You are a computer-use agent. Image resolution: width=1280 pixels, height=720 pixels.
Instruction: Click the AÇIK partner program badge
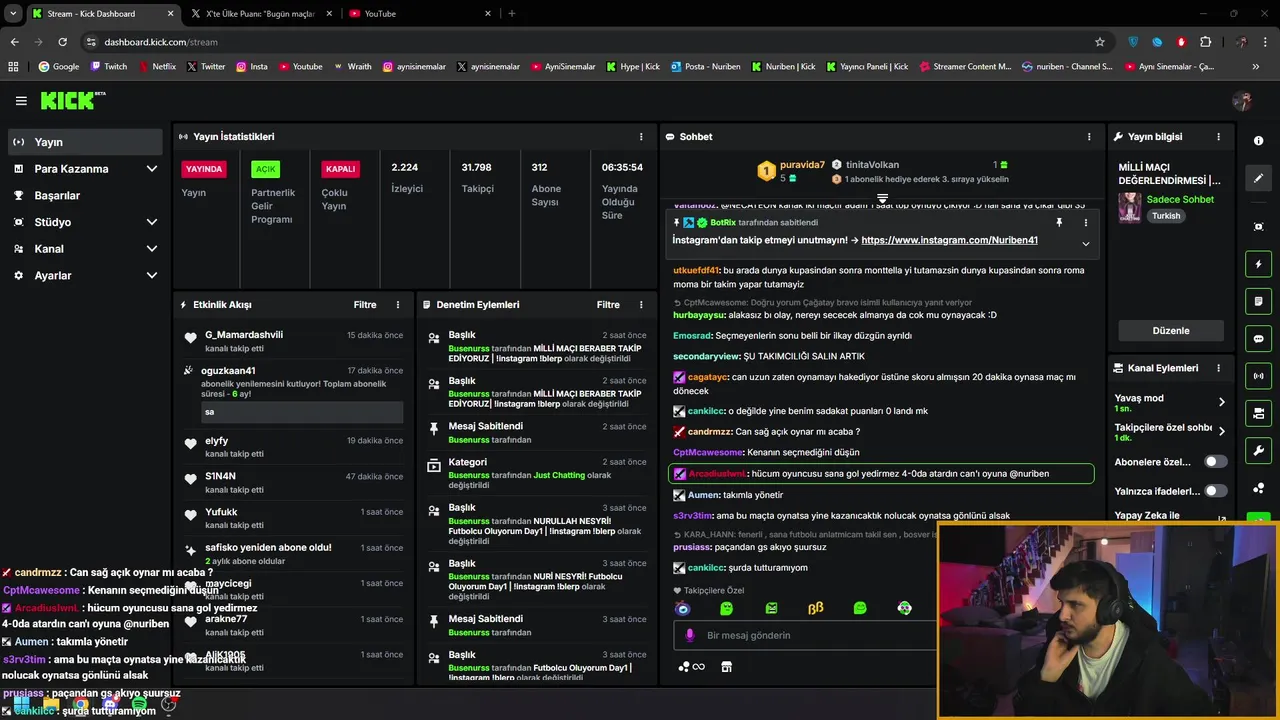[265, 169]
